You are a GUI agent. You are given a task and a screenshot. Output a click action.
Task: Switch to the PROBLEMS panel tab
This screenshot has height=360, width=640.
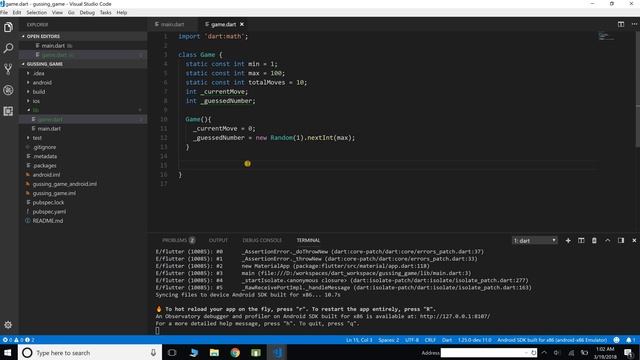tap(178, 240)
